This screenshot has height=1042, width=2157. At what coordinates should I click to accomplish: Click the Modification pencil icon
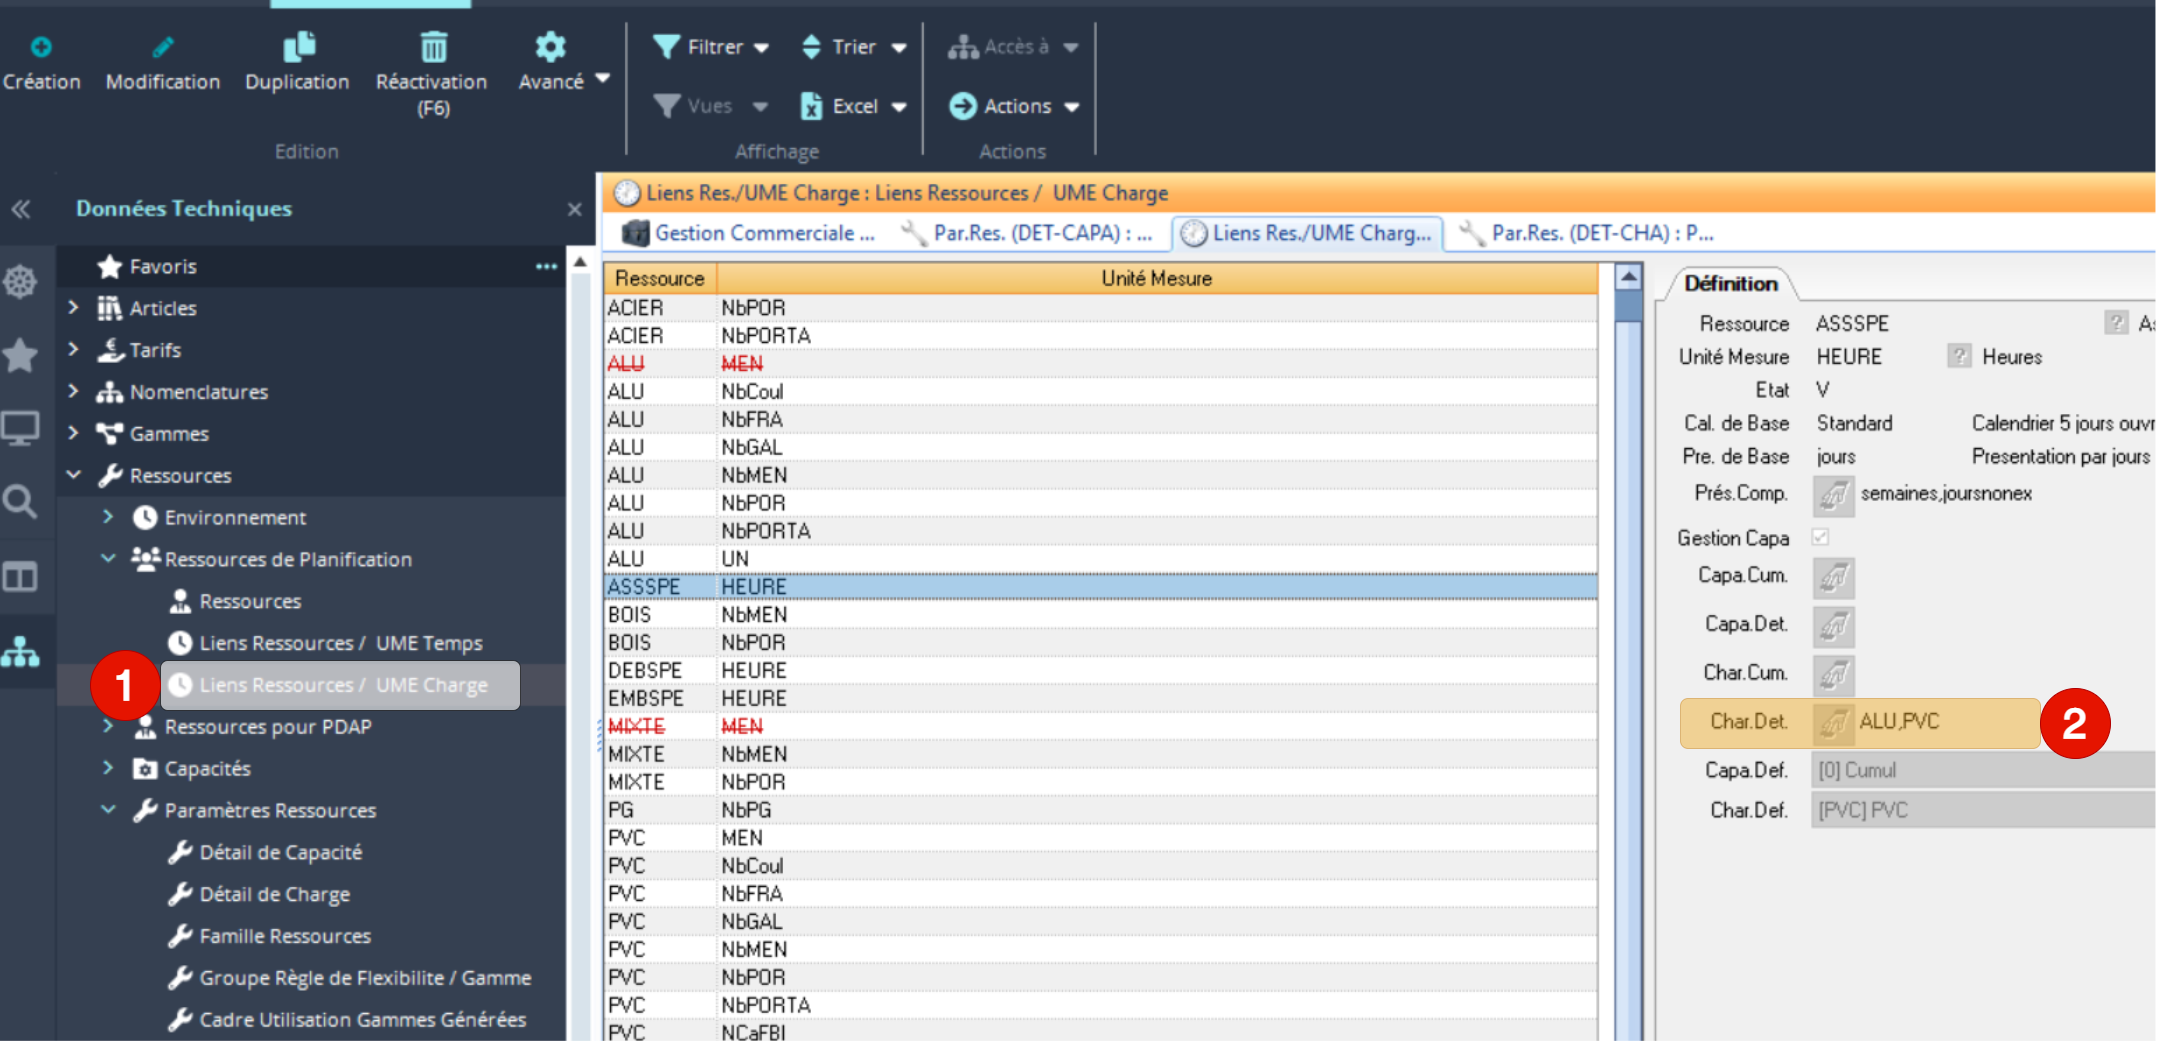click(x=162, y=47)
